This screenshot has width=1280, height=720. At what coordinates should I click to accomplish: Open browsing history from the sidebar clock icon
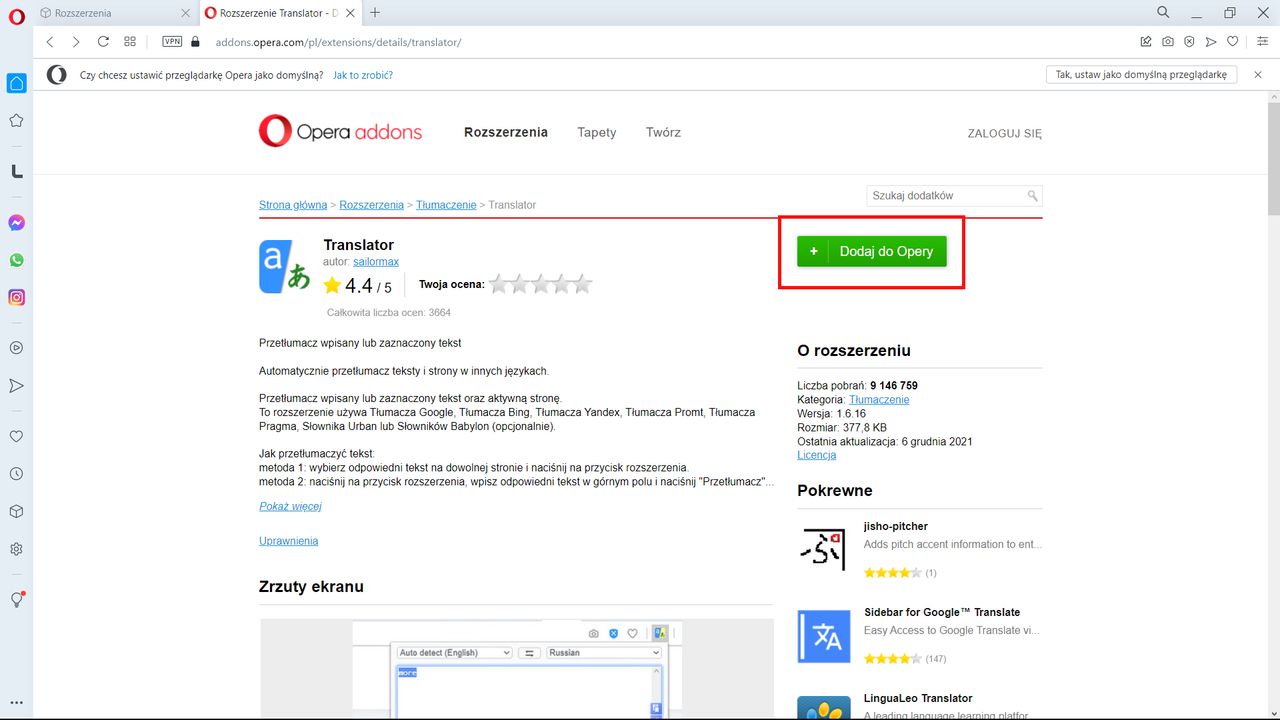tap(16, 473)
